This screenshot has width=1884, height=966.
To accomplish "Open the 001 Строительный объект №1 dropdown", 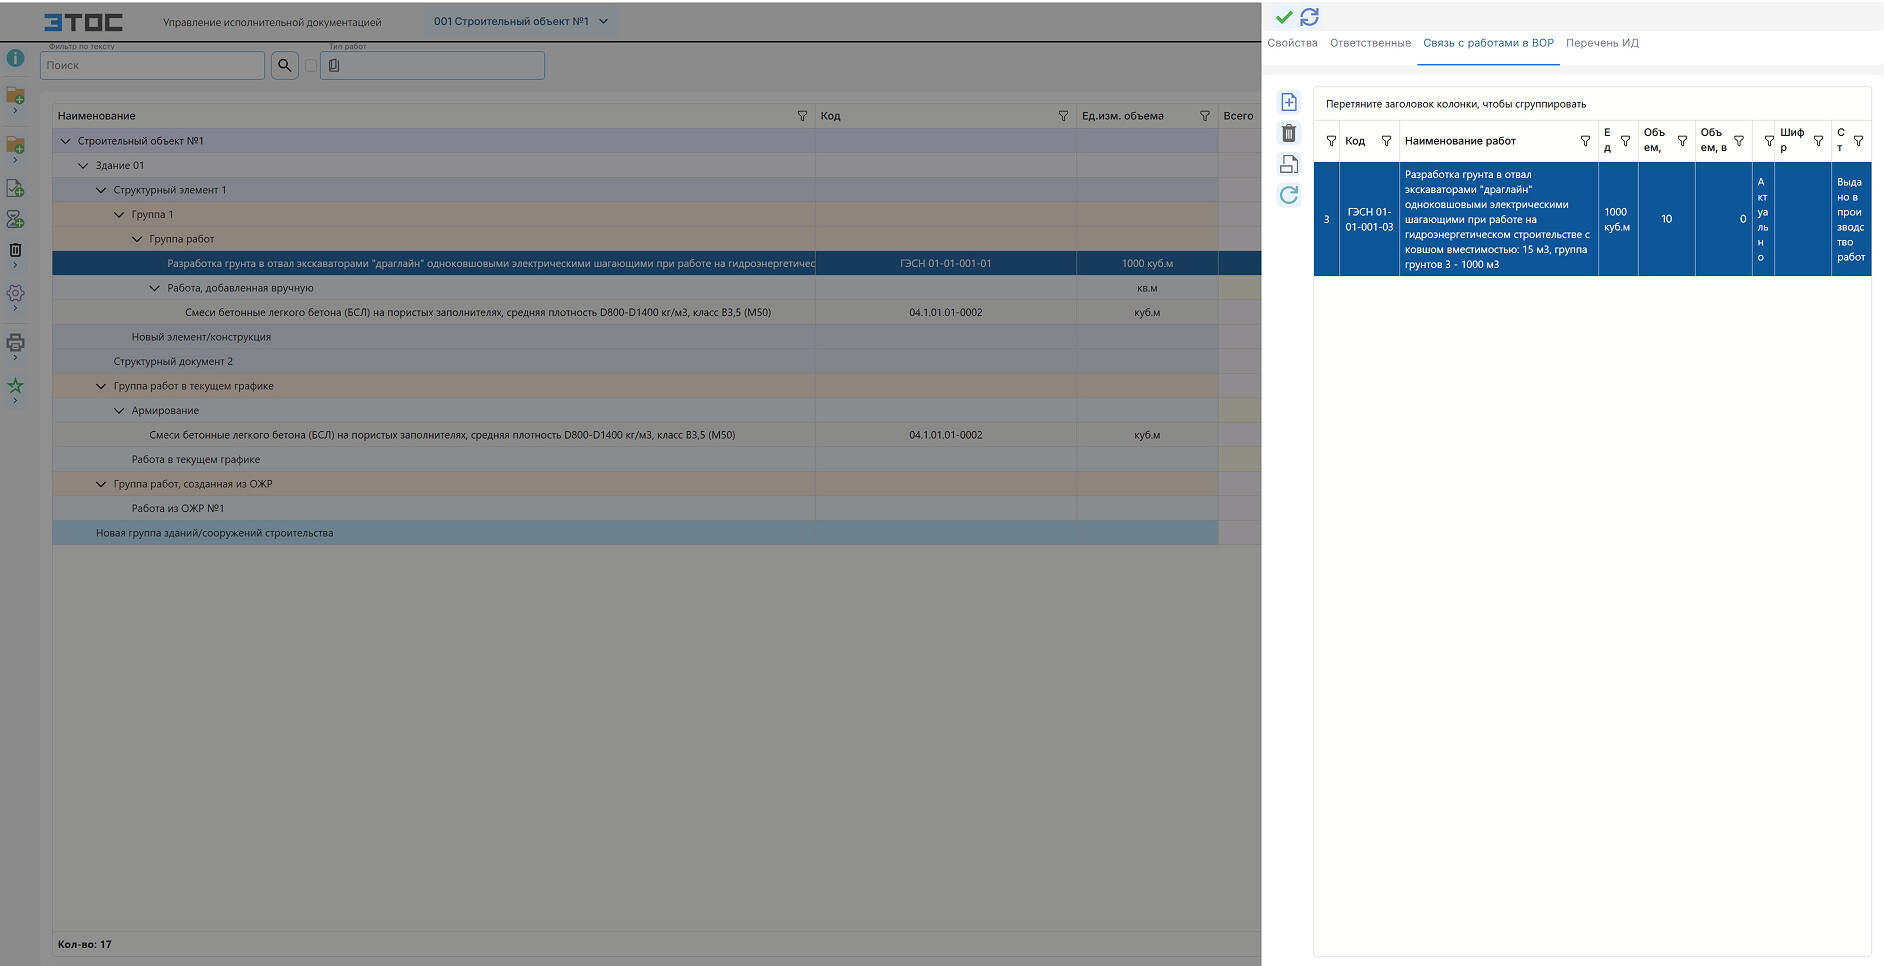I will pos(521,21).
